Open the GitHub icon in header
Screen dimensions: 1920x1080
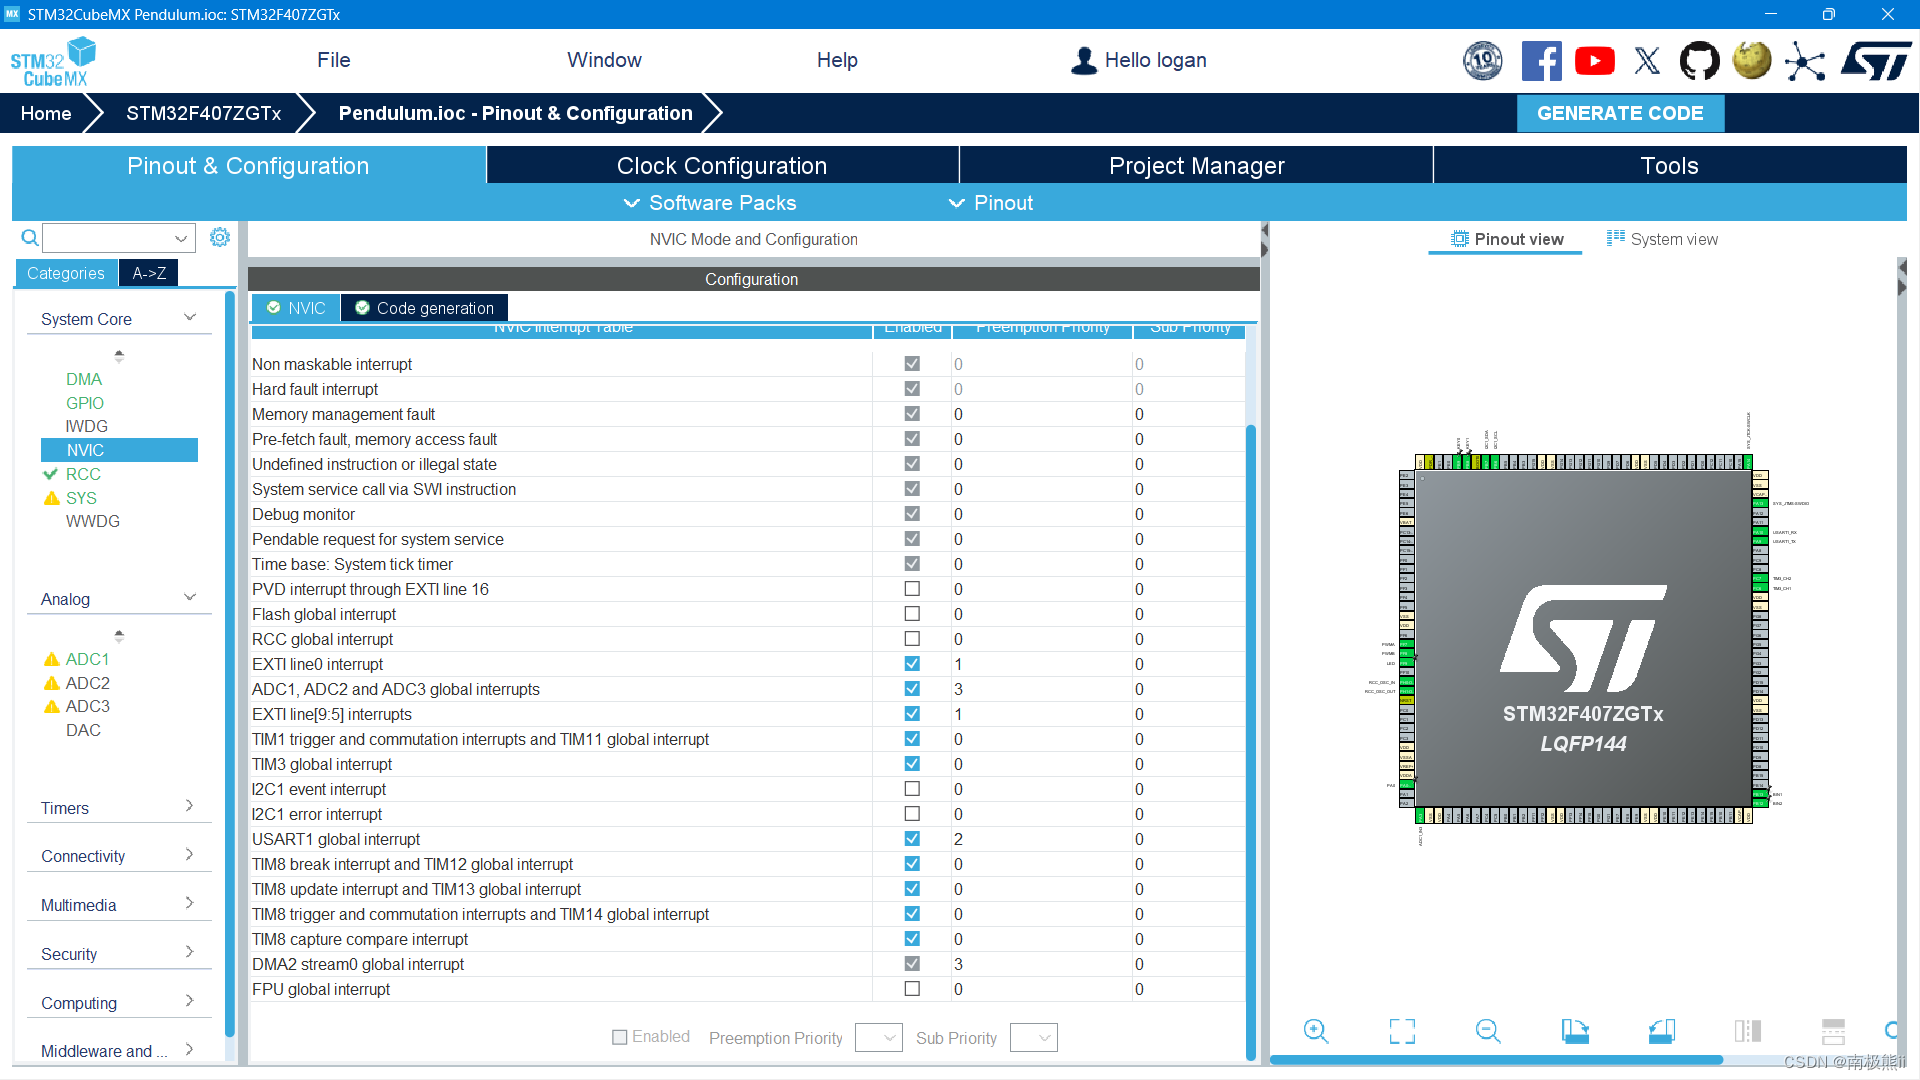coord(1699,61)
